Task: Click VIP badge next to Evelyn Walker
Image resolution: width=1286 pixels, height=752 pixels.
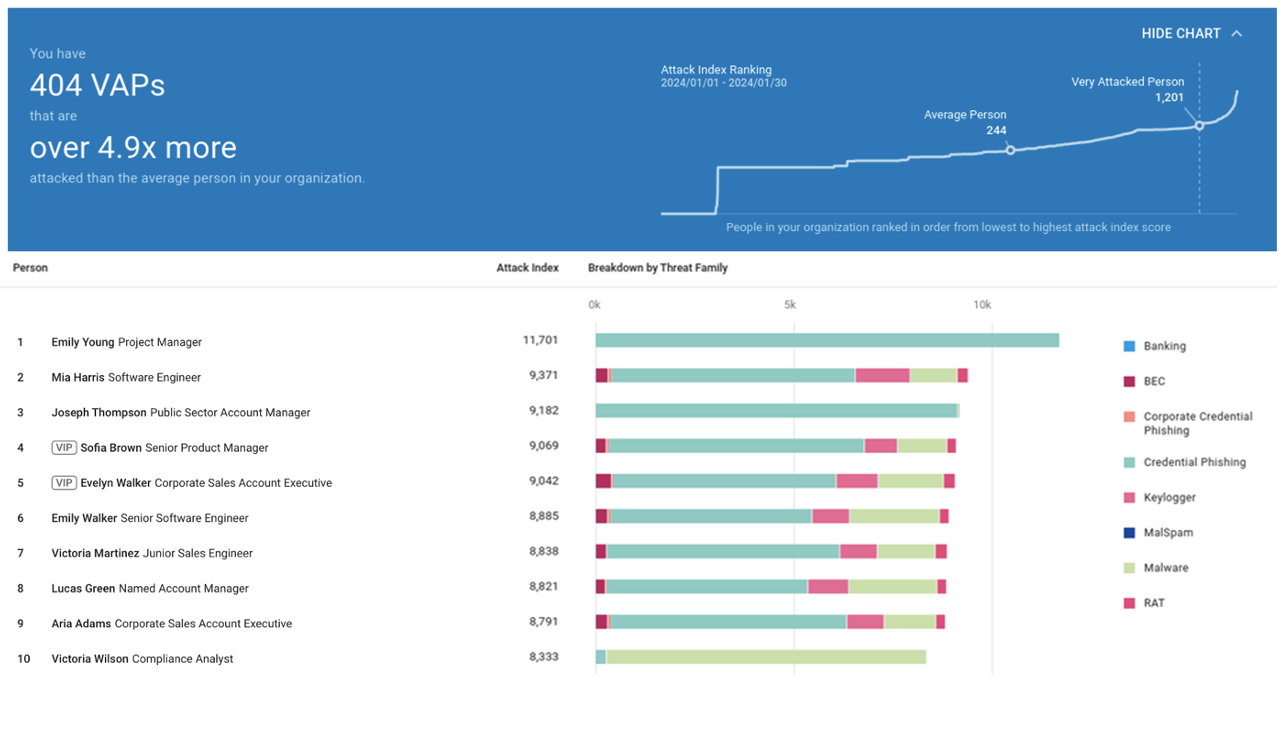Action: click(x=64, y=483)
